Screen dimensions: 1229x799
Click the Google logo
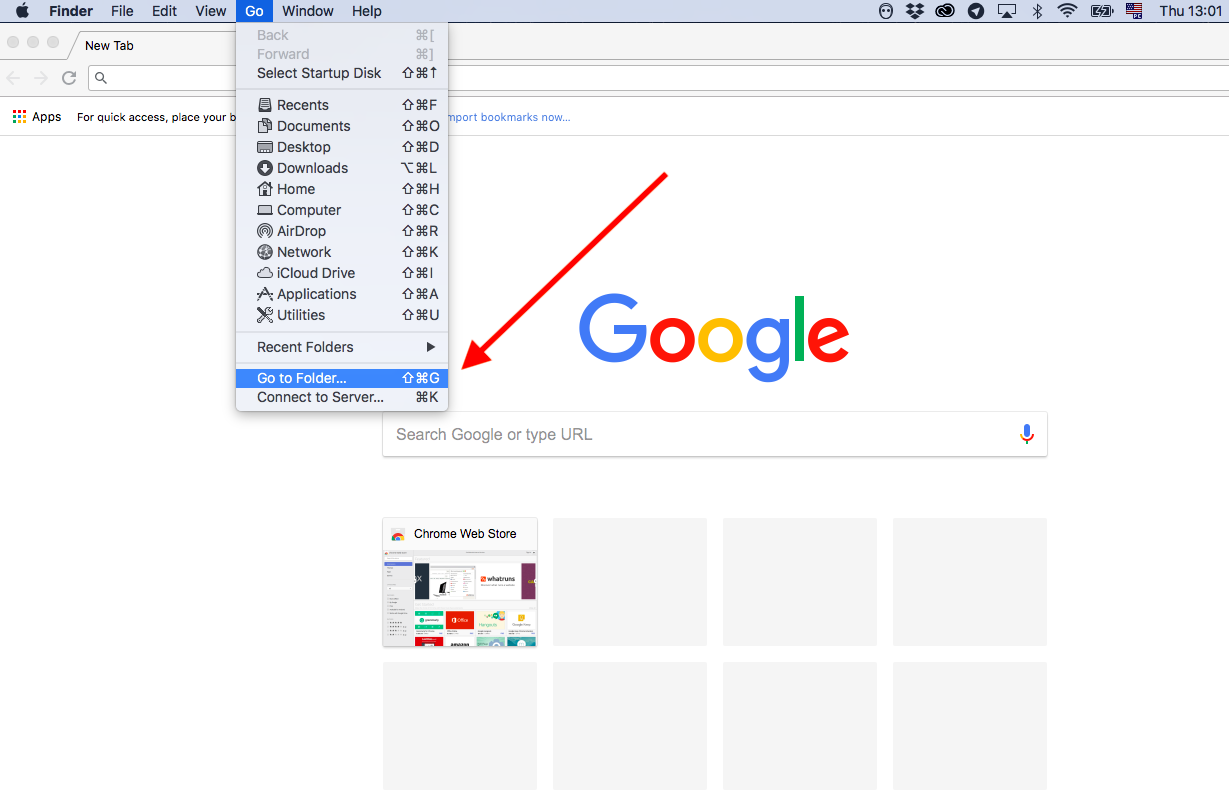(x=714, y=336)
